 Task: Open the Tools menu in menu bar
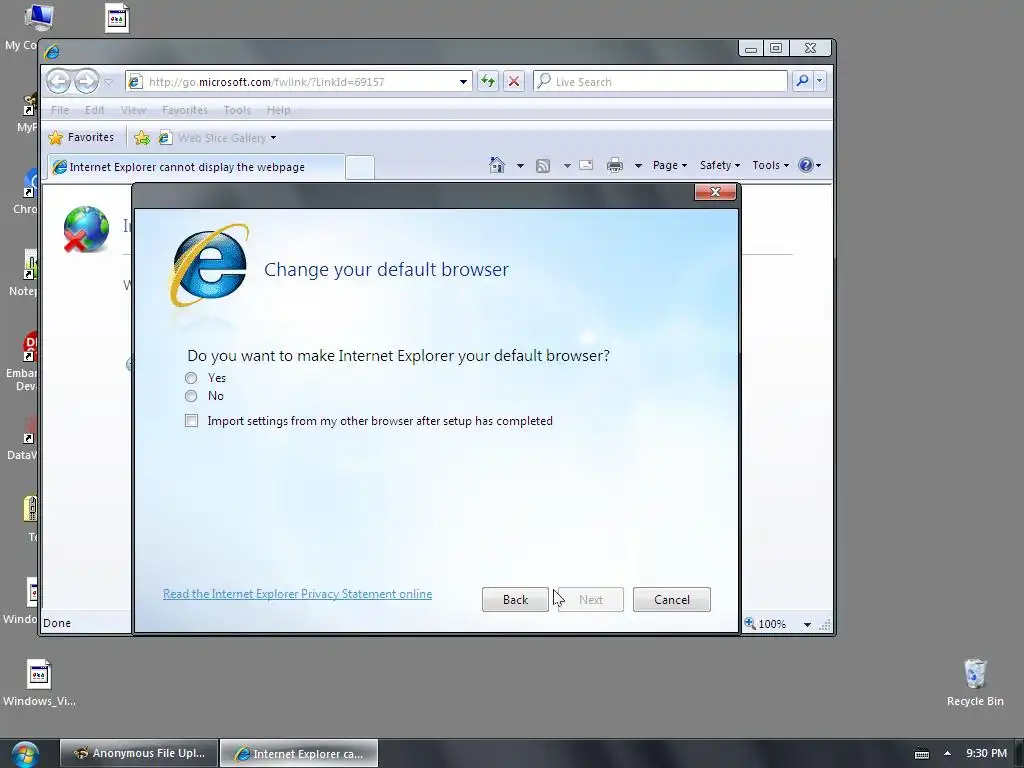click(x=237, y=110)
